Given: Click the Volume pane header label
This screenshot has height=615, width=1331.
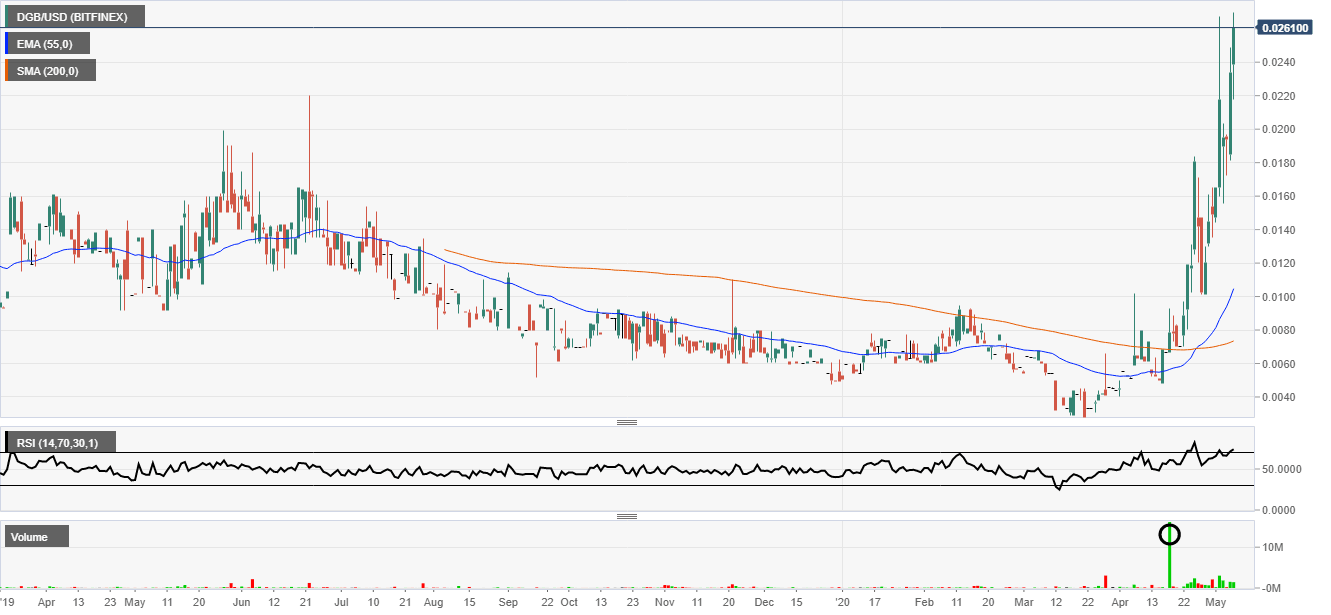Looking at the screenshot, I should [x=36, y=536].
